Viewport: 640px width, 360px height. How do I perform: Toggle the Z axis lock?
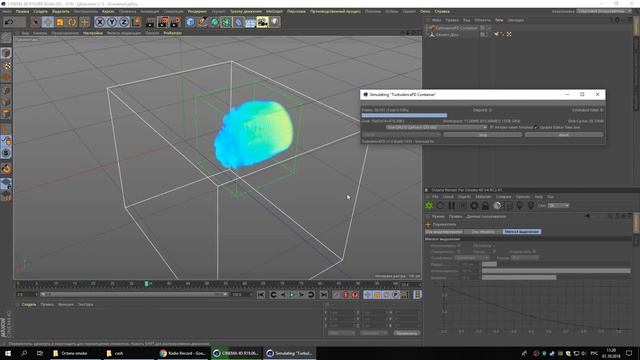coord(124,22)
